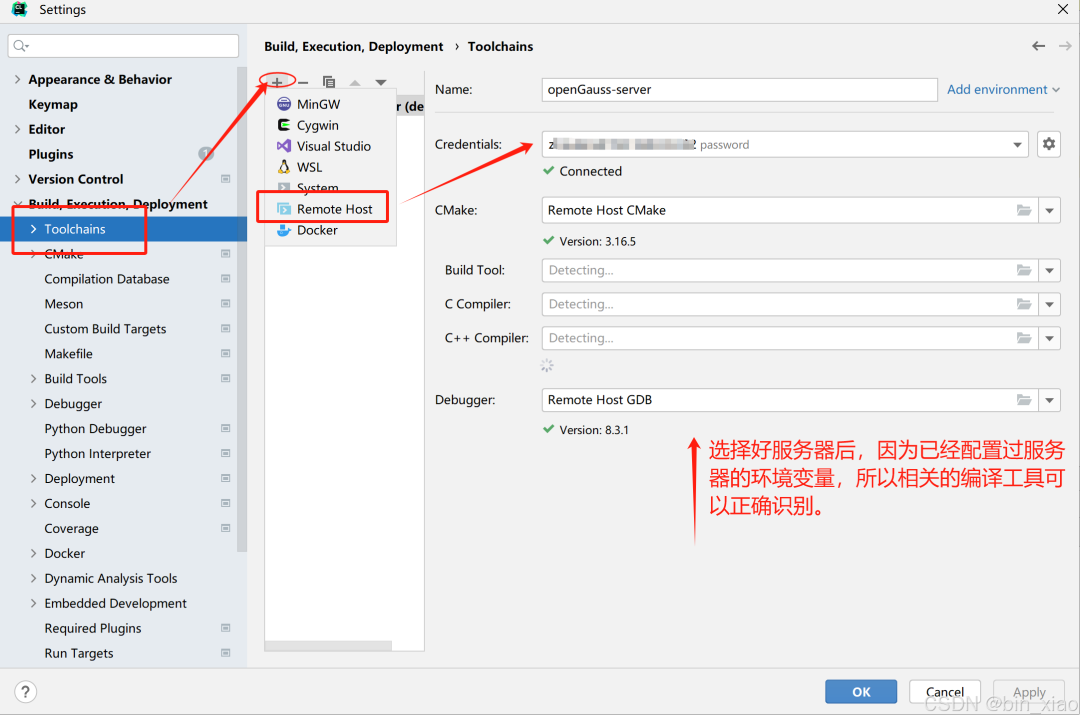Move toolchain down in list

380,83
